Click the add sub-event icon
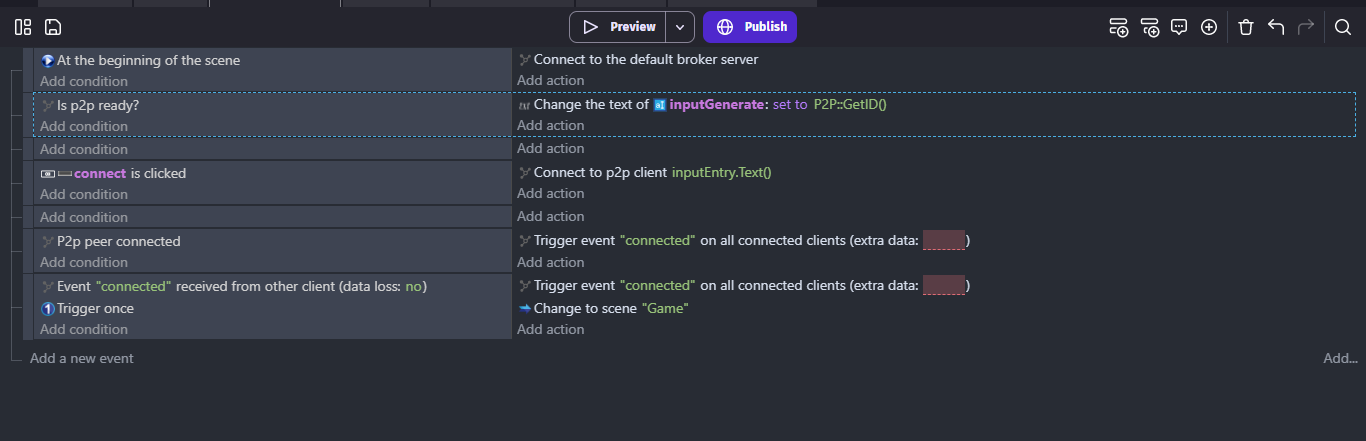 [x=1150, y=27]
